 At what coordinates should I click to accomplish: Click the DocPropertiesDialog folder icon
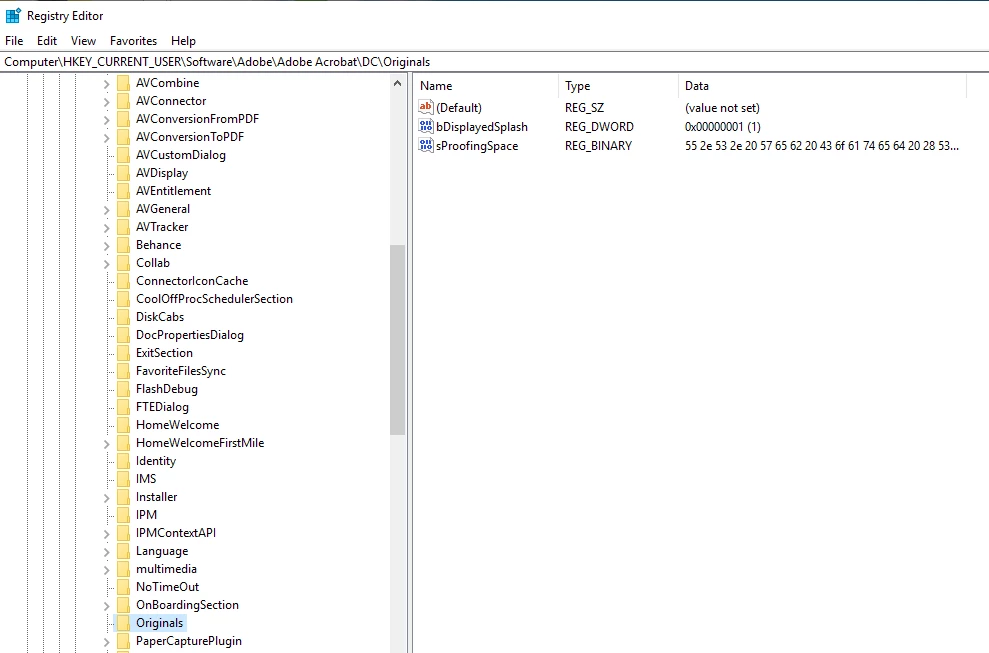(124, 335)
